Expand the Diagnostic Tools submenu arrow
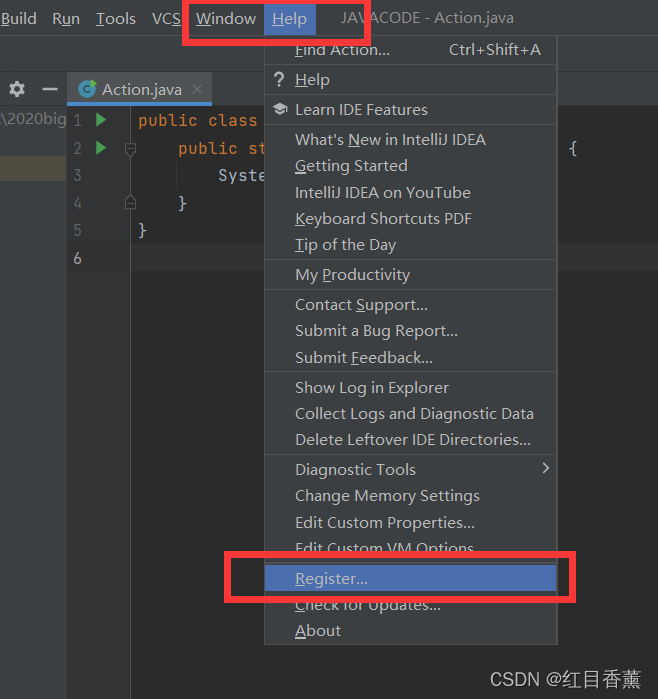Viewport: 658px width, 699px height. [546, 468]
